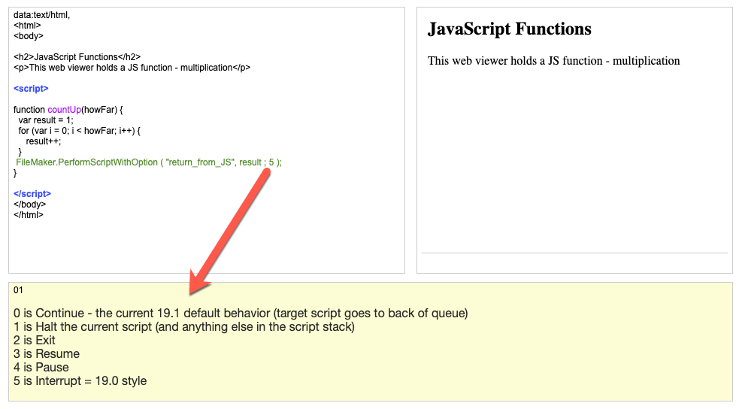Viewport: 739px width, 409px height.
Task: Click the FileMaker.PerformScriptWithOption line
Action: click(x=149, y=163)
